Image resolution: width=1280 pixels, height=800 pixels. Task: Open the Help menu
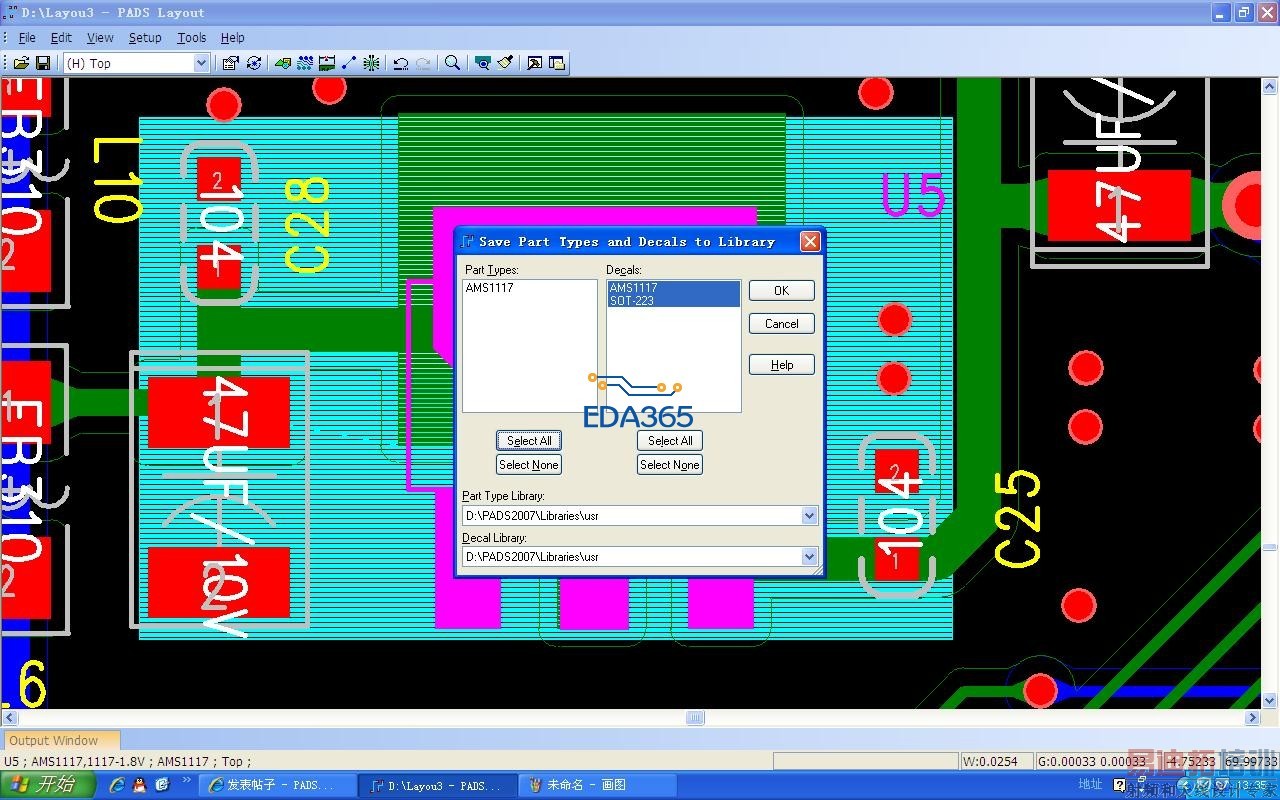[x=232, y=38]
